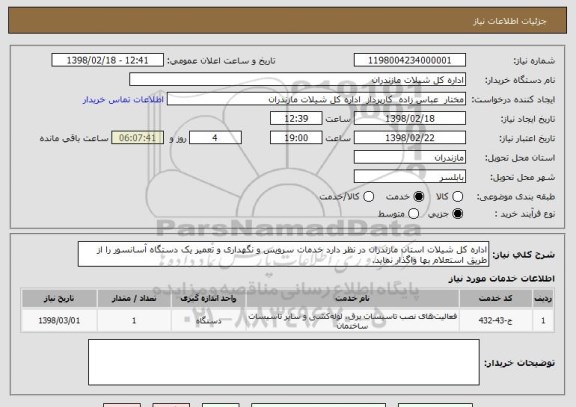The height and width of the screenshot is (407, 576).
Task: Click the creation time field 12:39
Action: point(296,118)
